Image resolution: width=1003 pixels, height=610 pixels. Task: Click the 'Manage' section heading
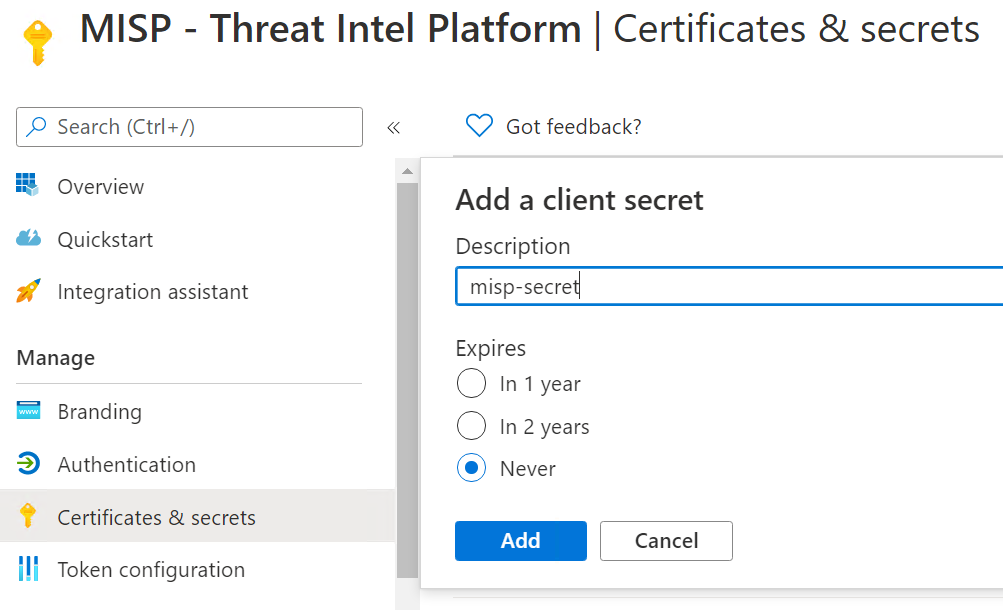[x=56, y=358]
